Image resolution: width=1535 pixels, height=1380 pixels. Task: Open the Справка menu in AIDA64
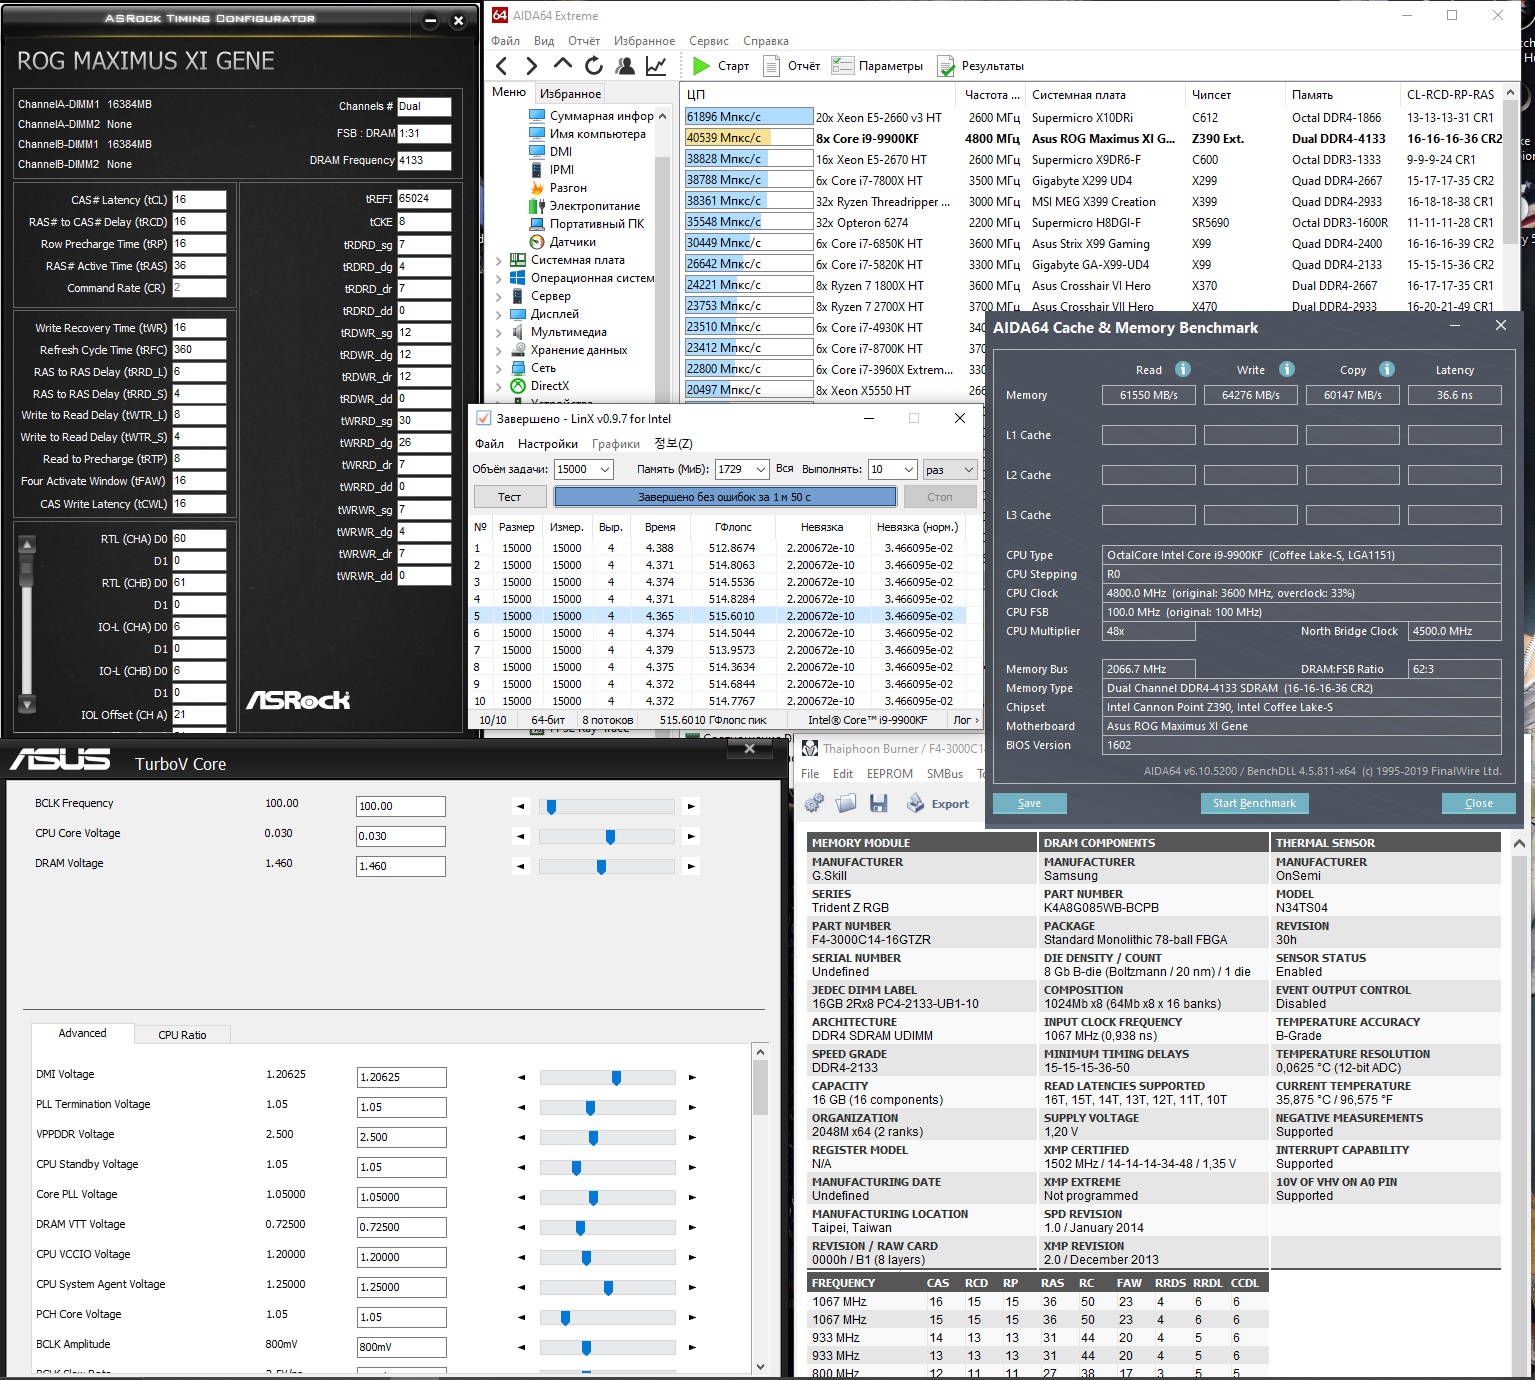tap(766, 41)
